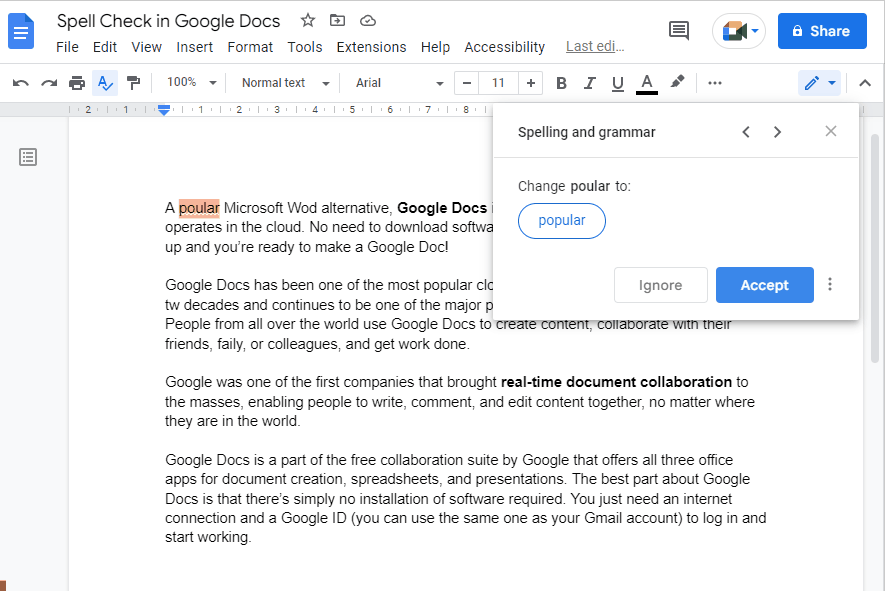Go to previous spelling suggestion

[x=746, y=132]
